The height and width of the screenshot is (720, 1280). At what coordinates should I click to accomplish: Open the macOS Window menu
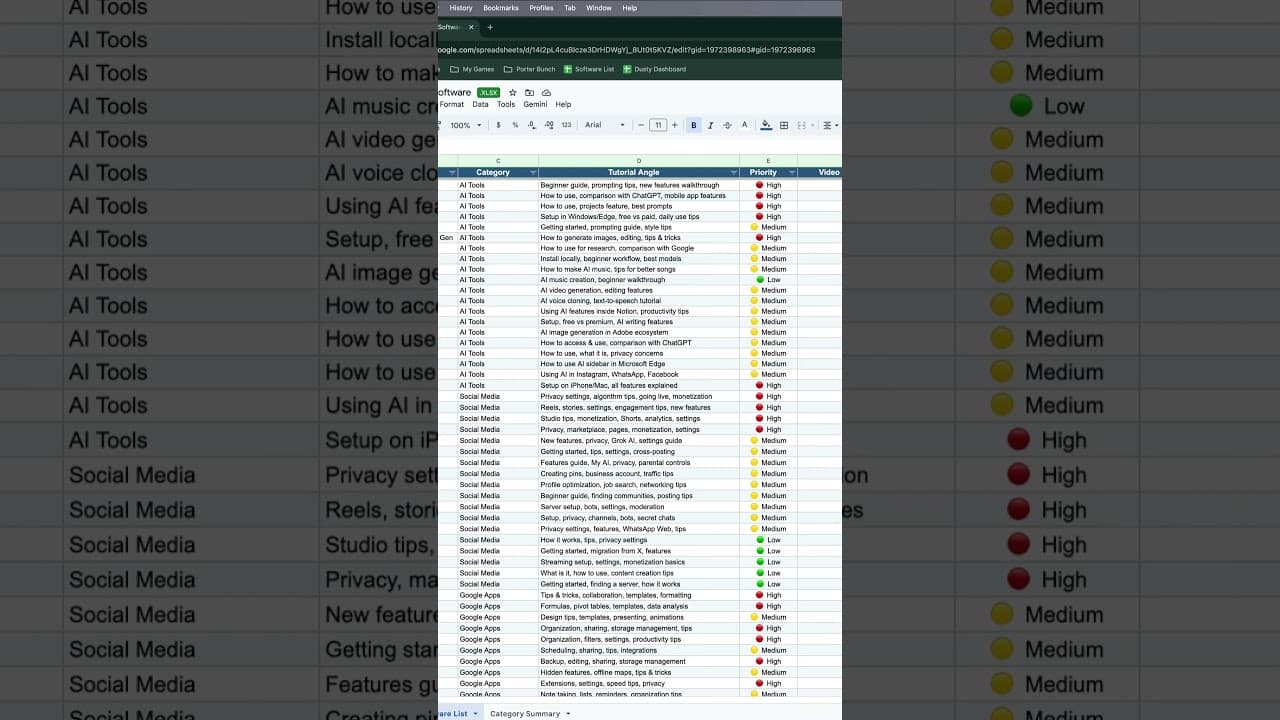click(x=599, y=8)
